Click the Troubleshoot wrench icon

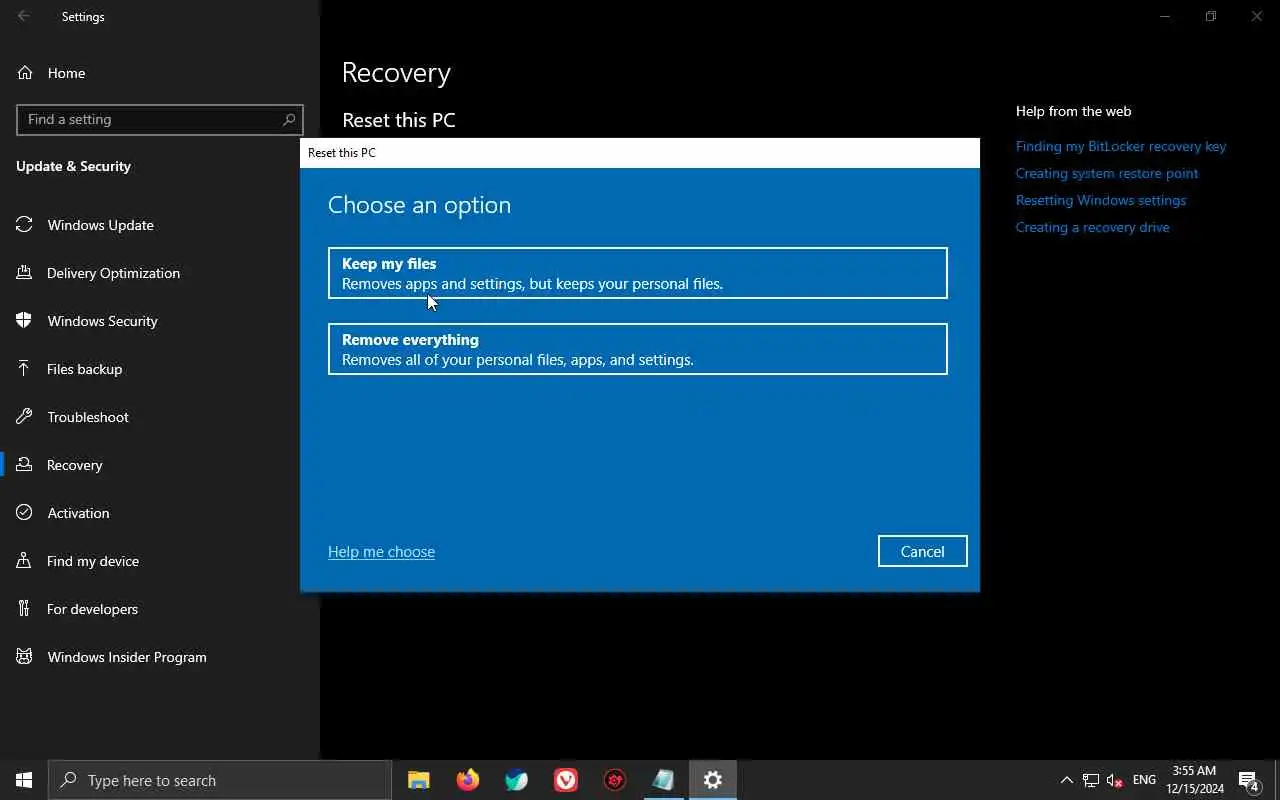point(24,417)
